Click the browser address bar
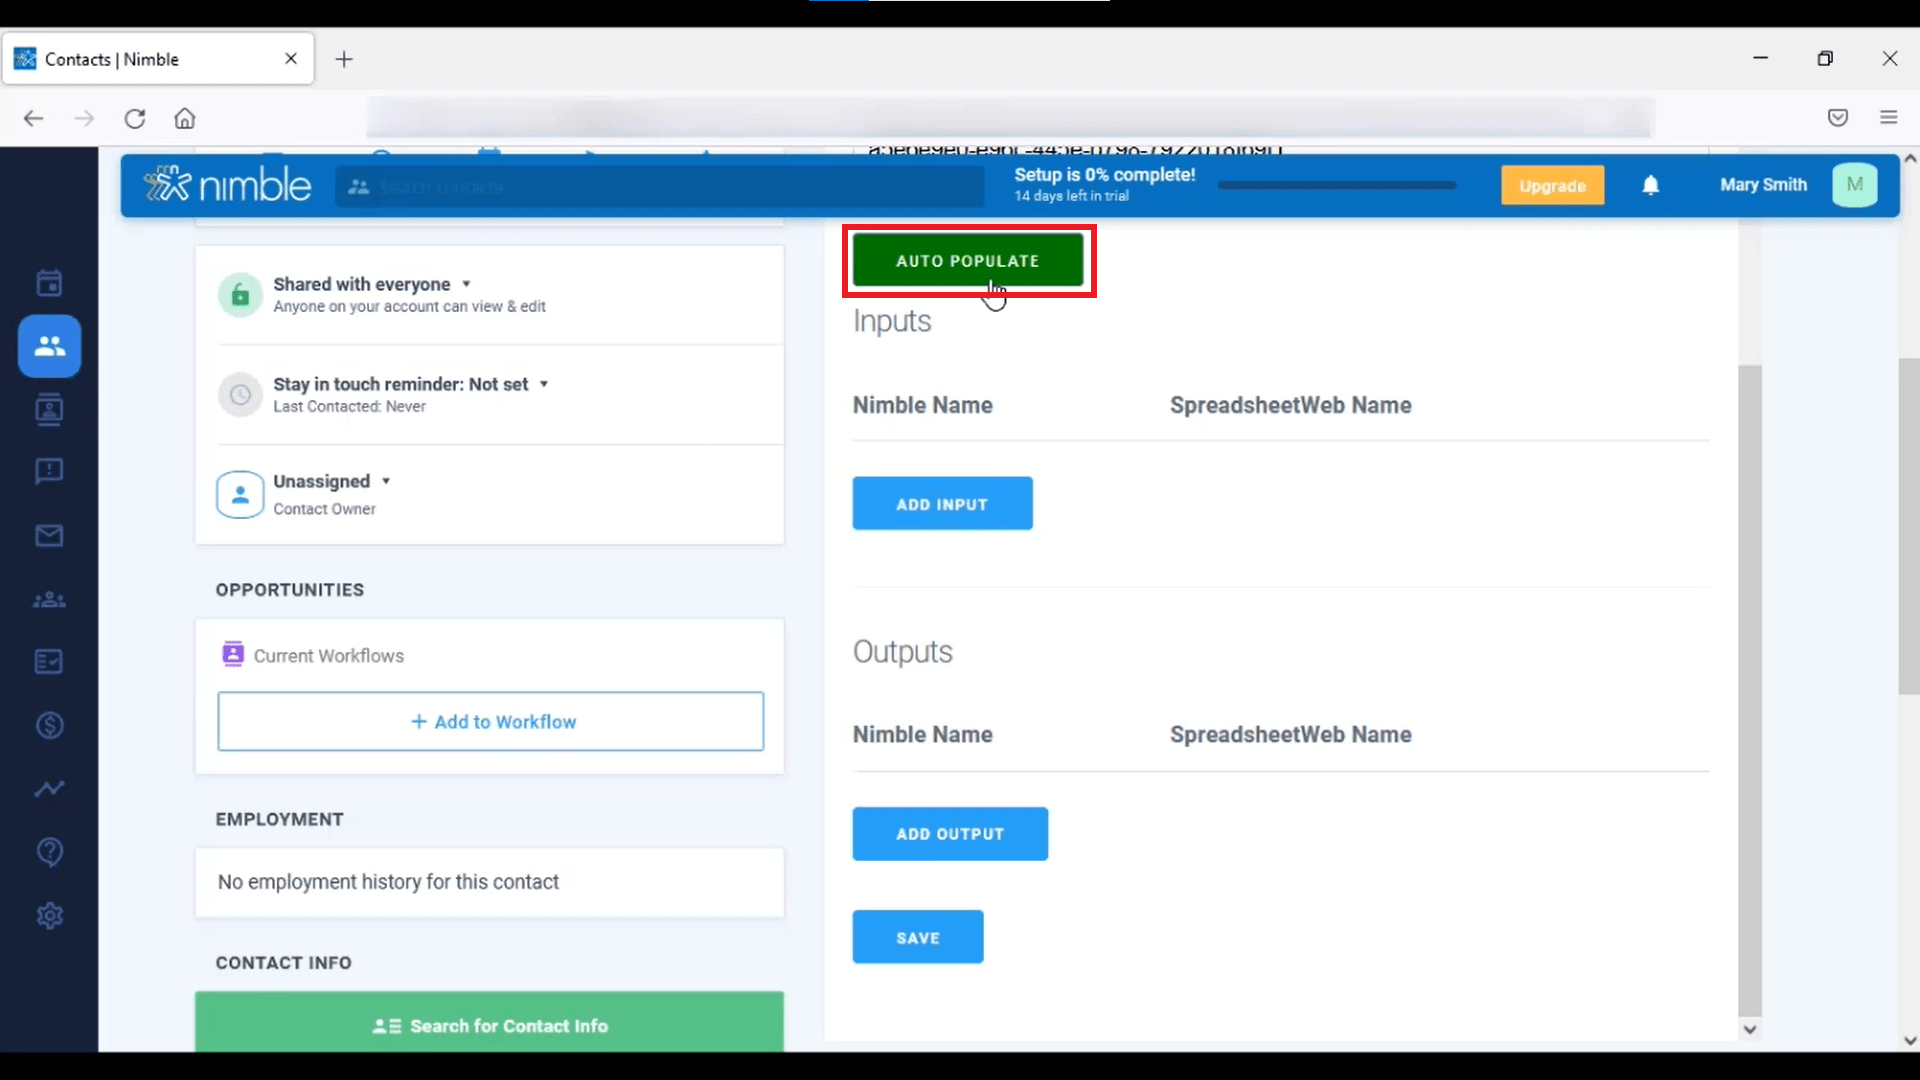 click(x=1010, y=118)
